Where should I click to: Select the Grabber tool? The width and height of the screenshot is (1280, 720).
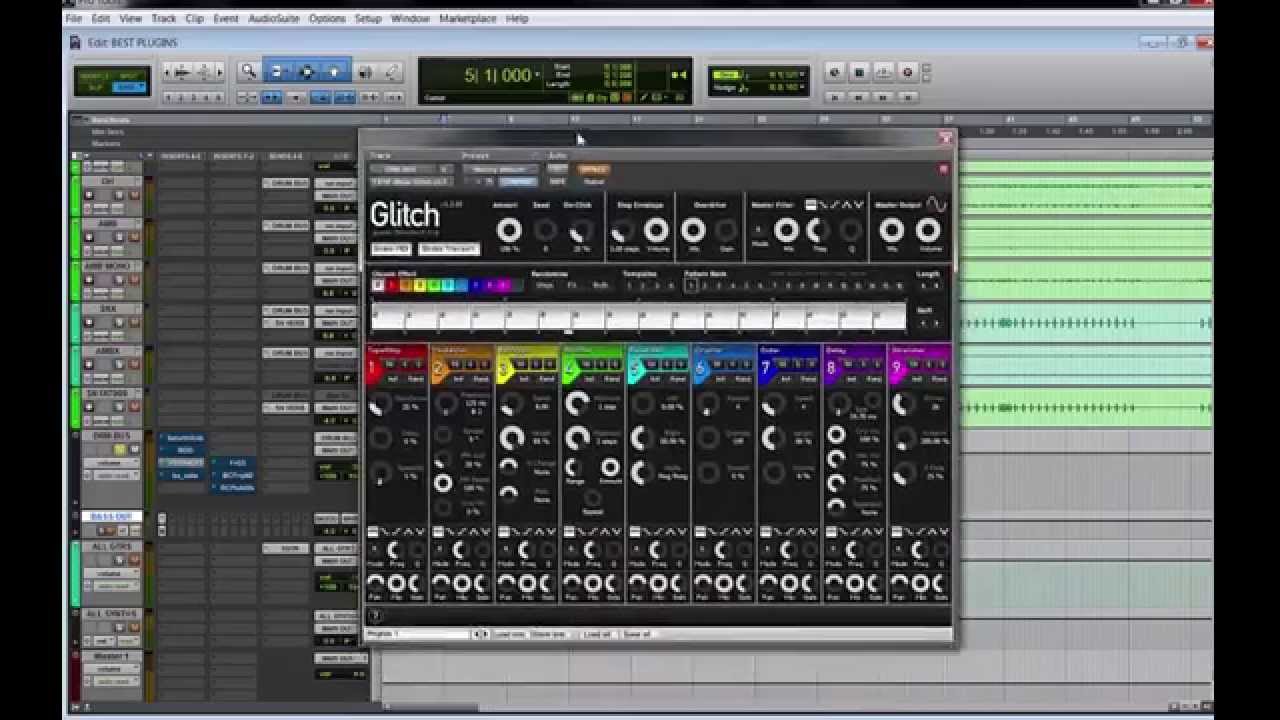pos(334,72)
